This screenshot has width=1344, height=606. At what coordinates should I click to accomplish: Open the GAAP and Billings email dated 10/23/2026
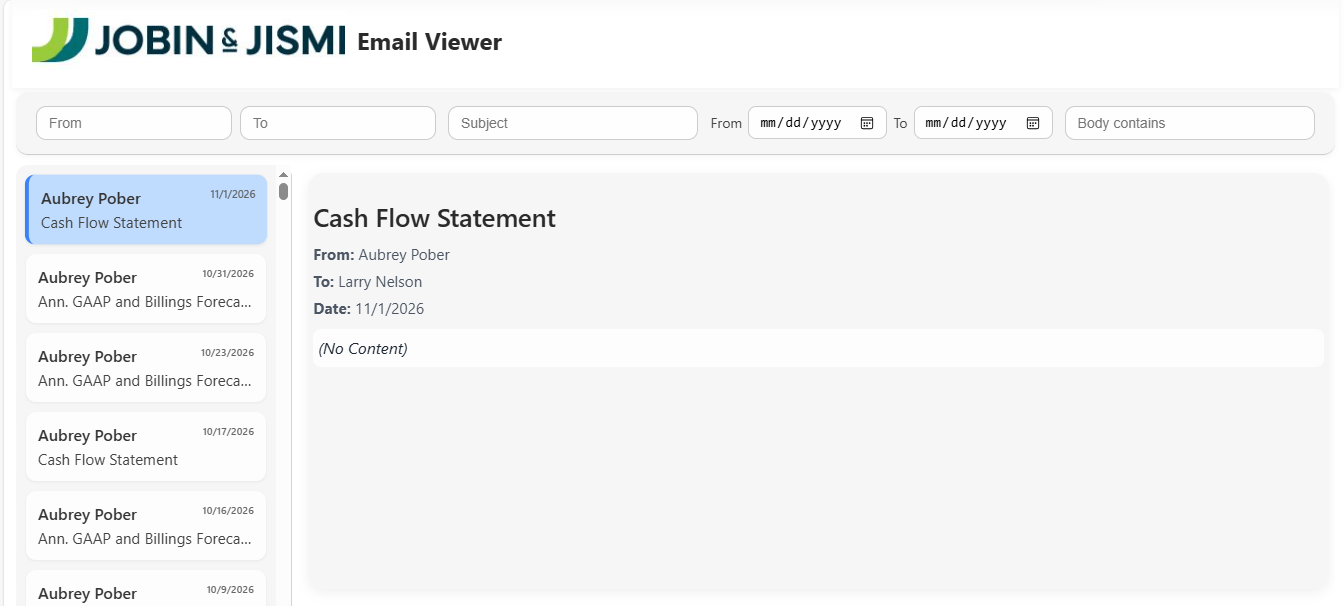click(146, 367)
